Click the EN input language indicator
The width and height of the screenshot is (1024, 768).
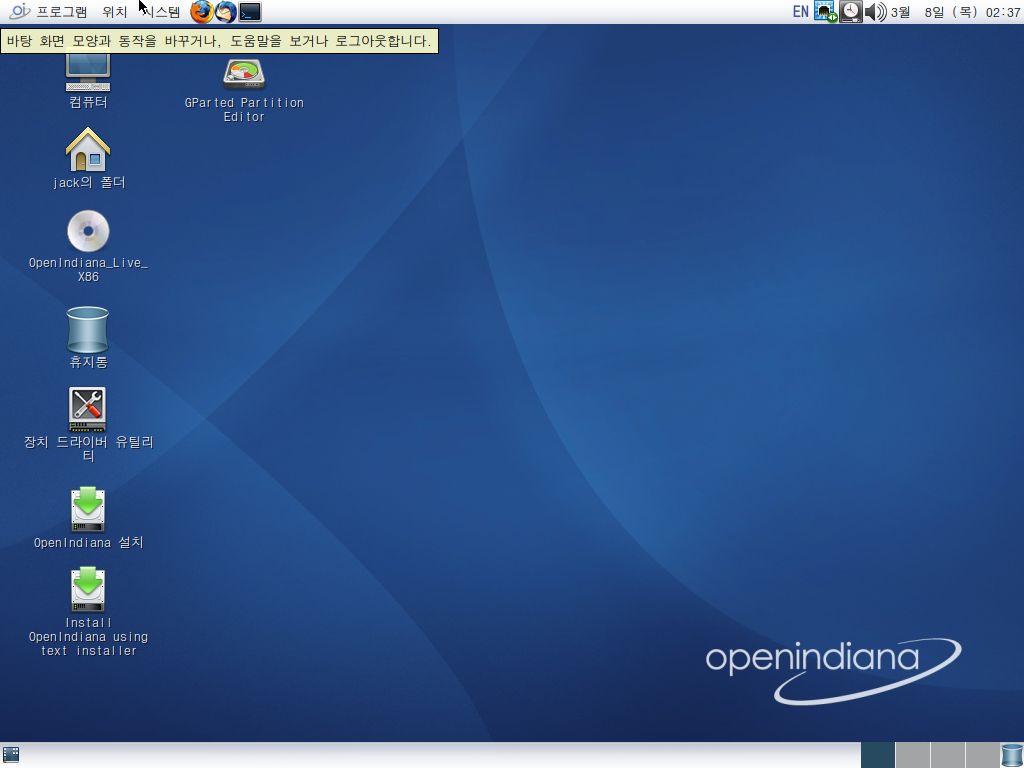tap(800, 12)
